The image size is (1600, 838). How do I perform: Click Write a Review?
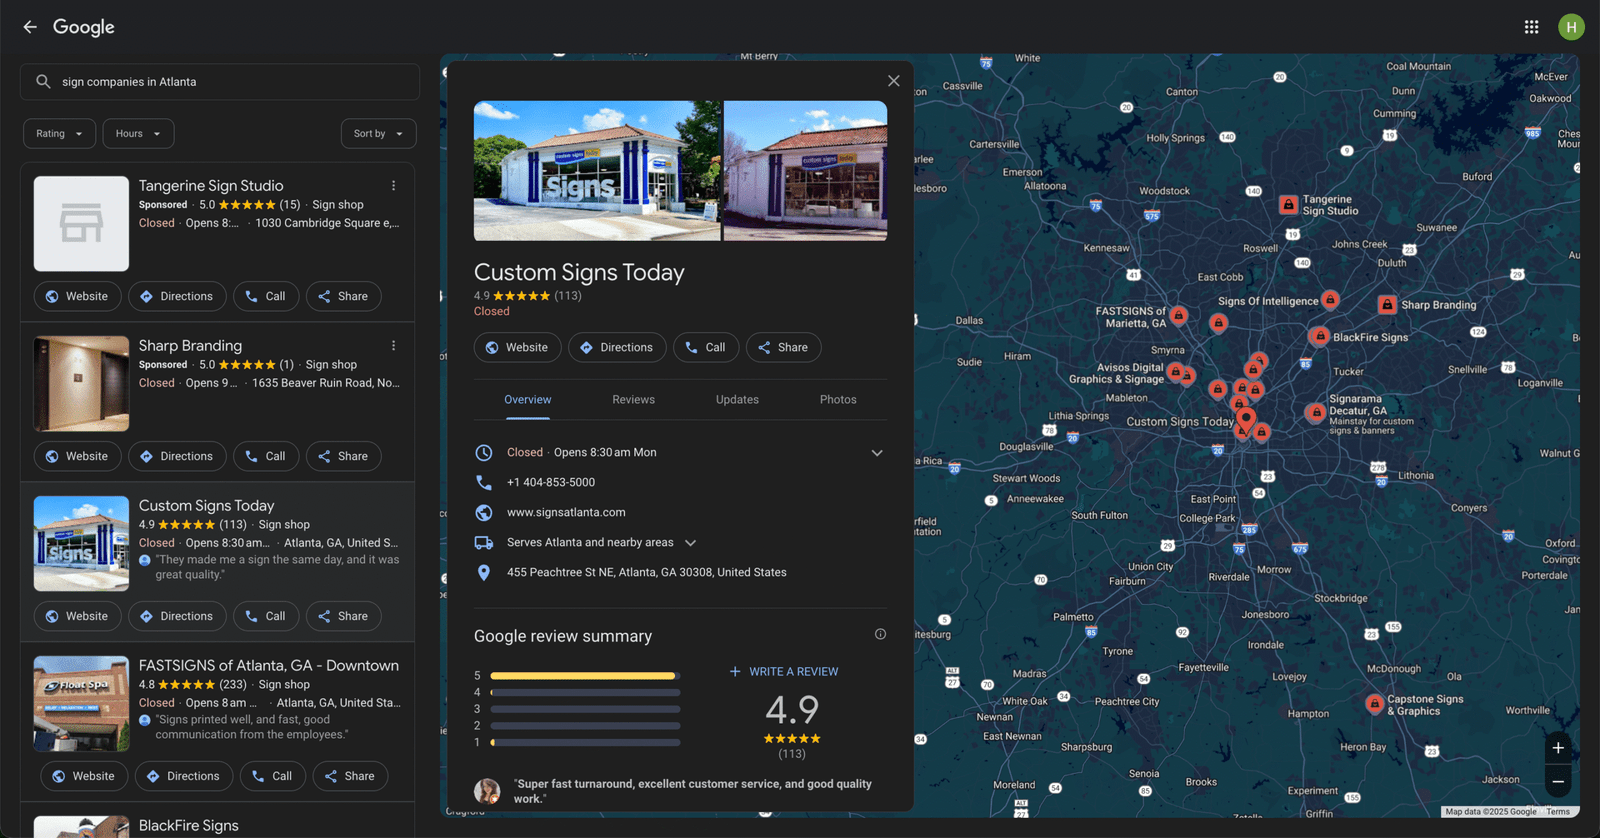pos(784,672)
